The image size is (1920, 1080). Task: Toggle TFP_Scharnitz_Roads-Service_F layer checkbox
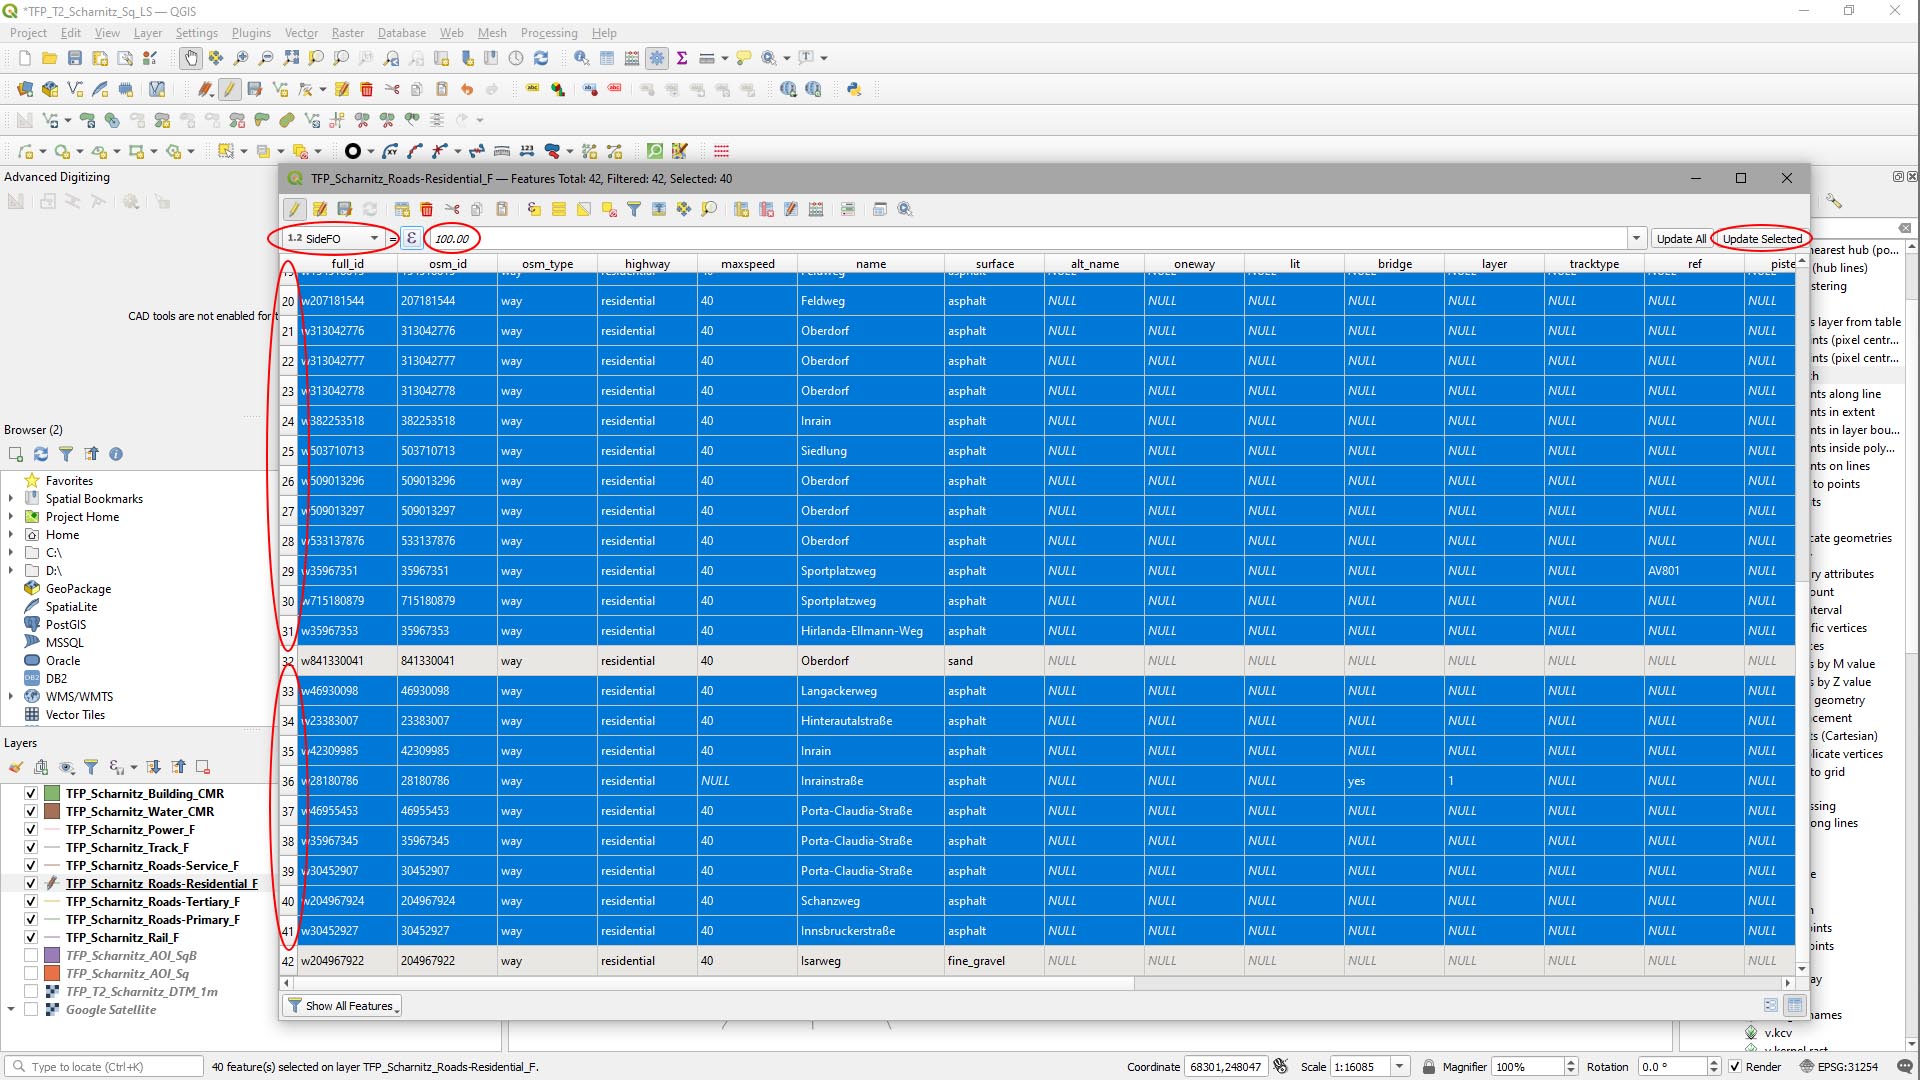click(x=31, y=866)
